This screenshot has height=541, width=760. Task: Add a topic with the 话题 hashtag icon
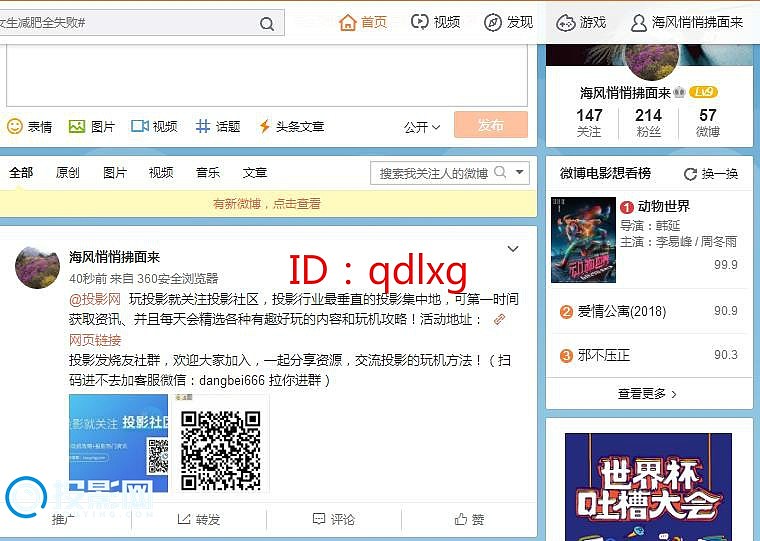tap(203, 126)
